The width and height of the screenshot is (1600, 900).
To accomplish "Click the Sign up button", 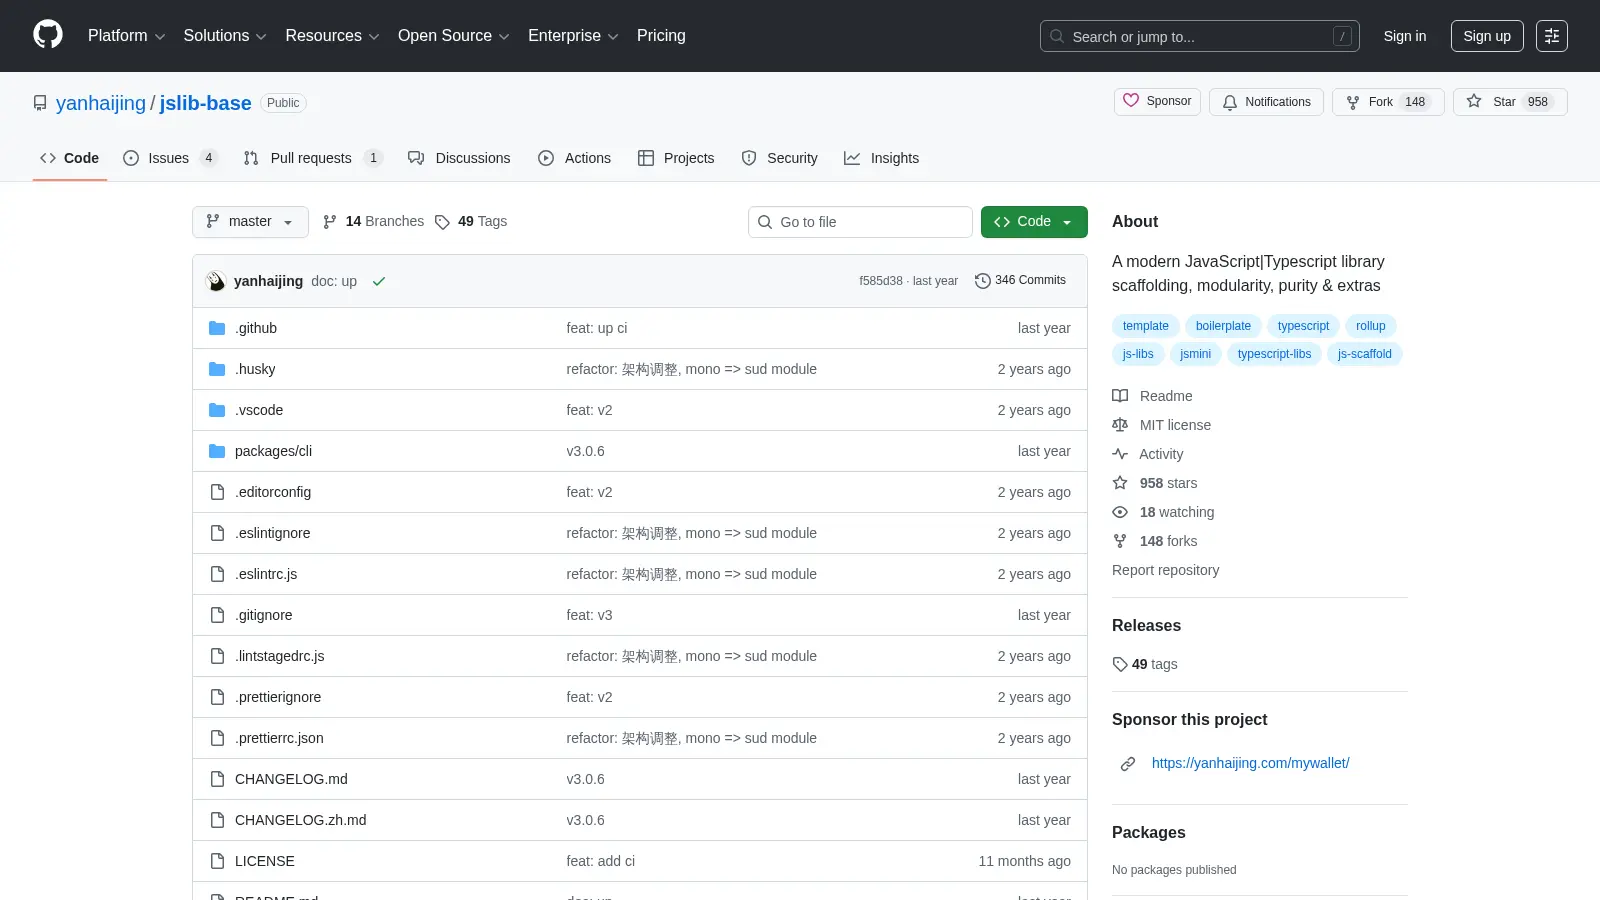I will [1487, 36].
